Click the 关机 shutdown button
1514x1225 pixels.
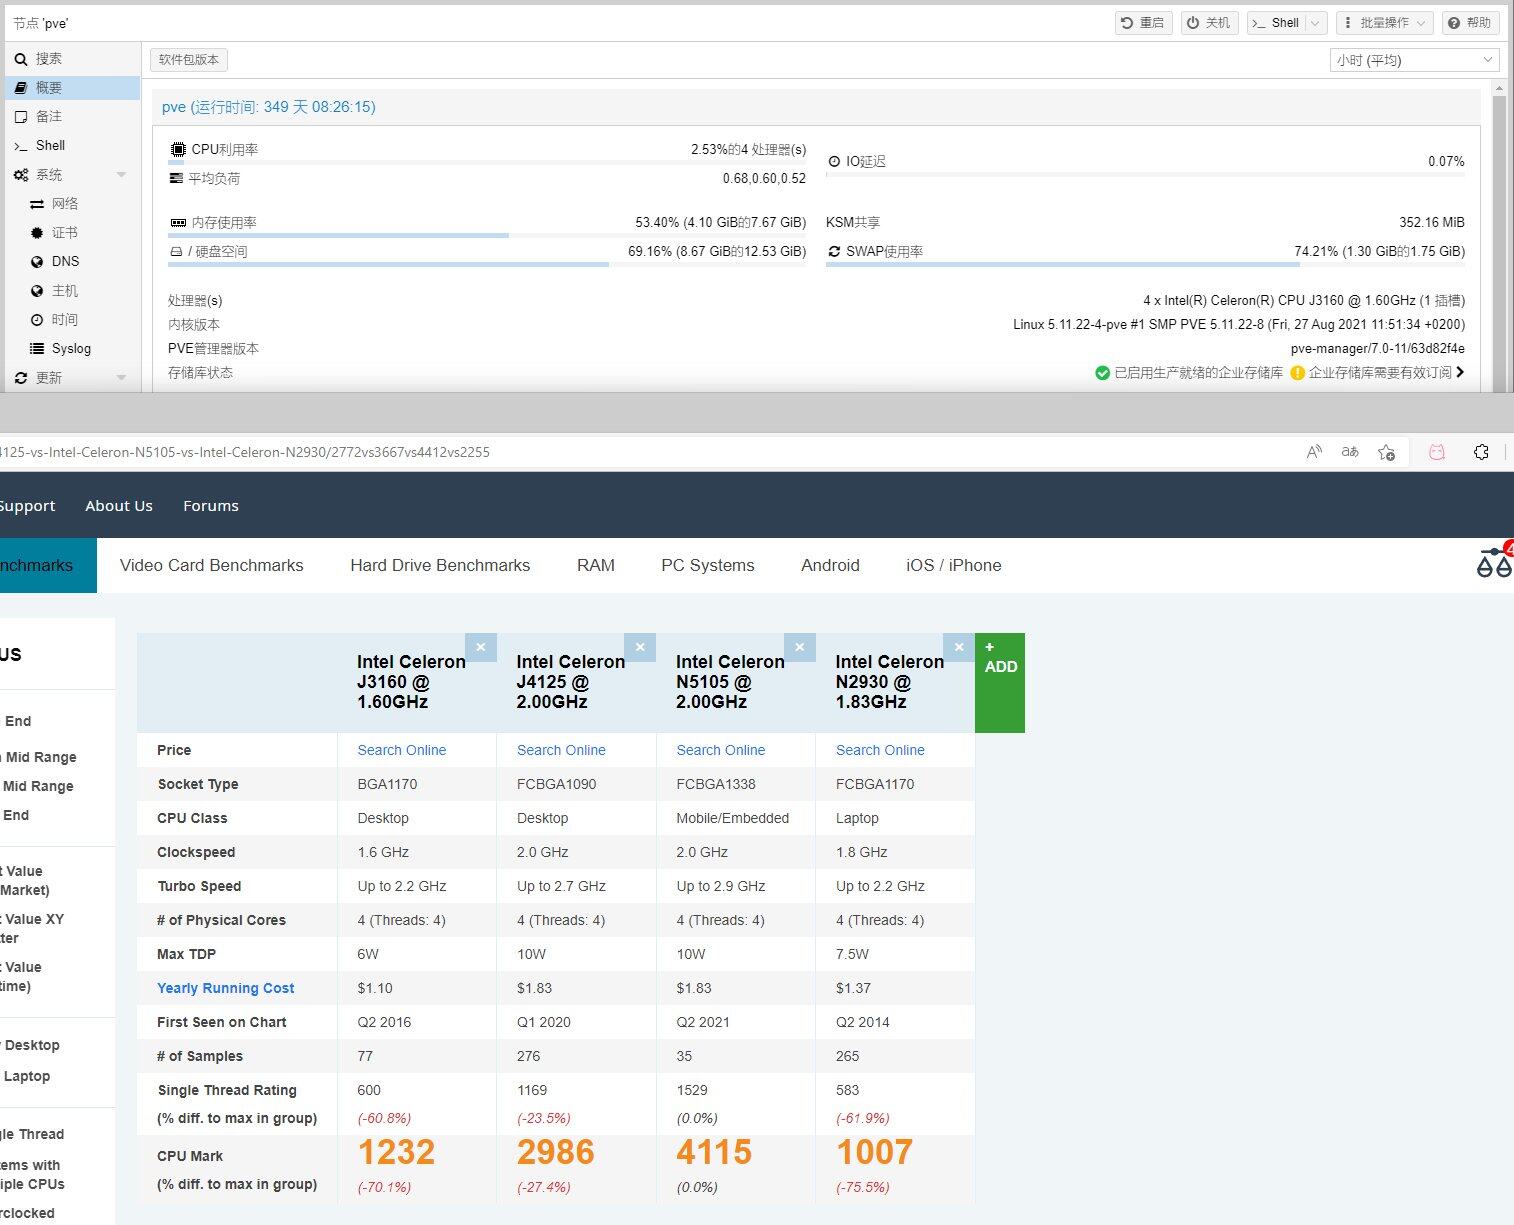coord(1209,23)
